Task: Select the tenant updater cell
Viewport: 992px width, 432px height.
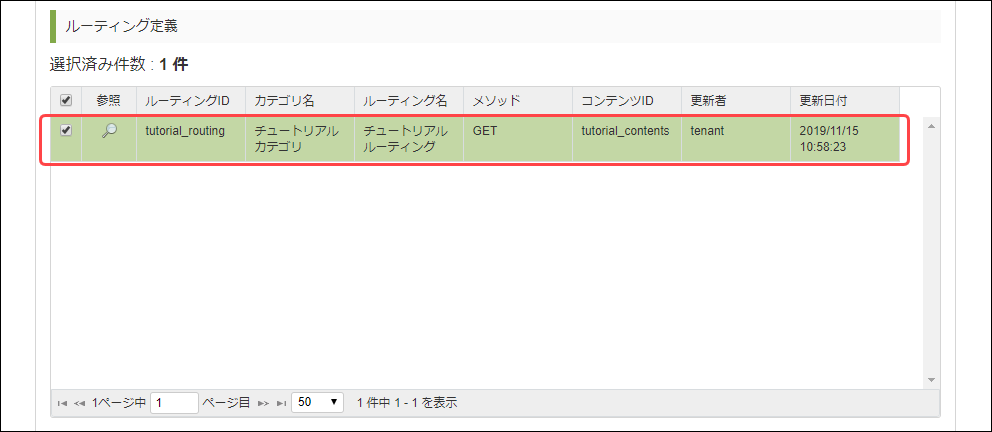Action: click(x=736, y=139)
